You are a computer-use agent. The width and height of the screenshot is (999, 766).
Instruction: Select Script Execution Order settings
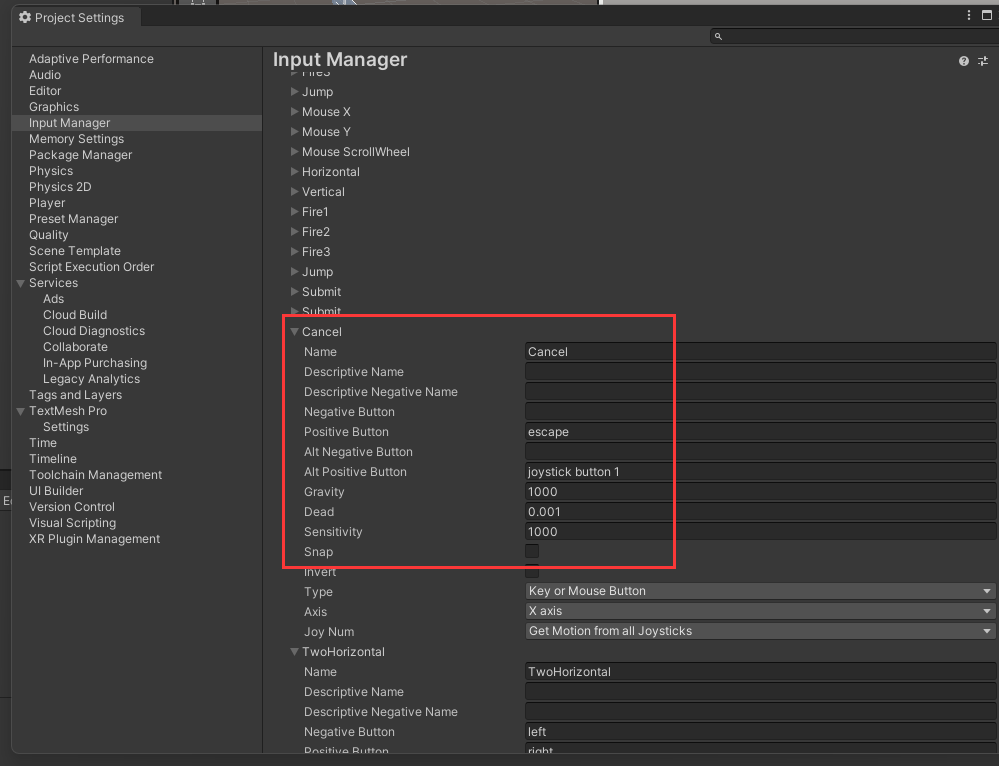(91, 267)
